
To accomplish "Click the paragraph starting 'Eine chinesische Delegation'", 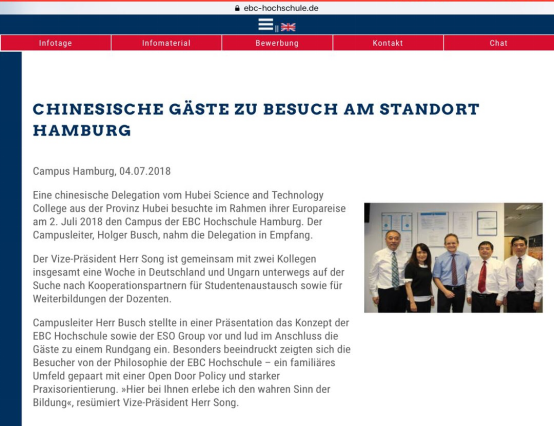I will (189, 215).
